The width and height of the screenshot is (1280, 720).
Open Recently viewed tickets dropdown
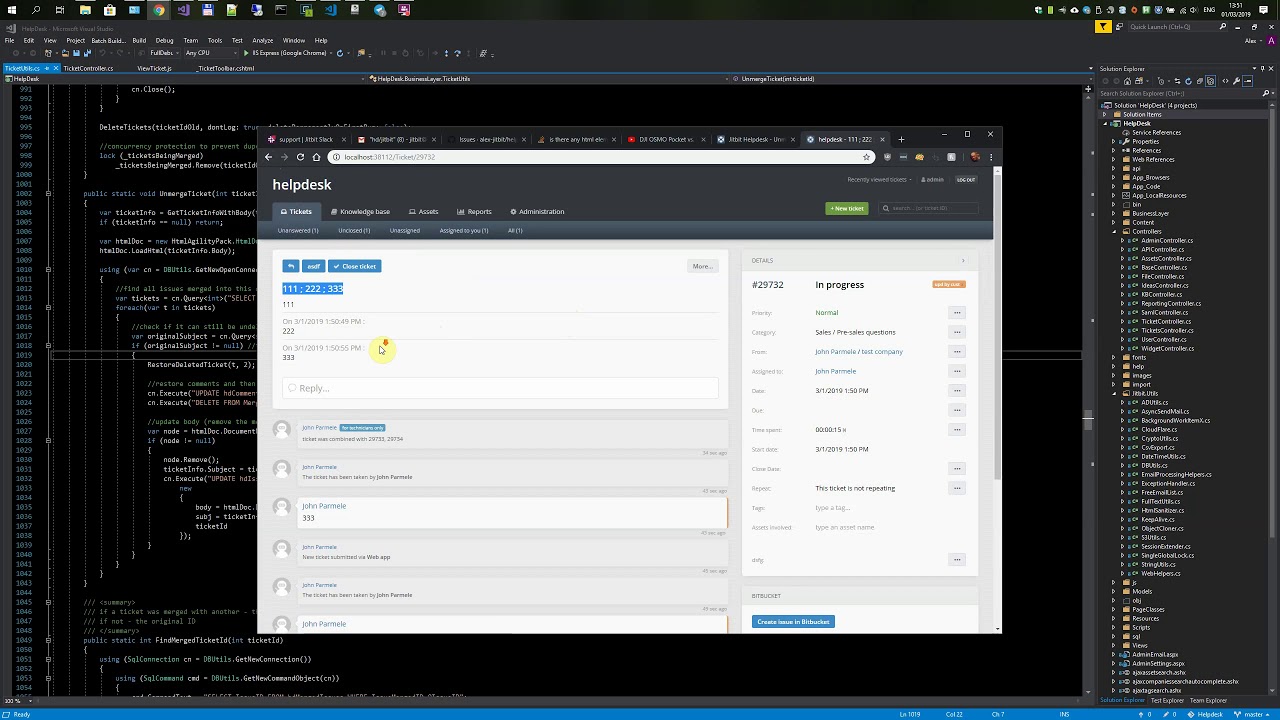(x=879, y=179)
